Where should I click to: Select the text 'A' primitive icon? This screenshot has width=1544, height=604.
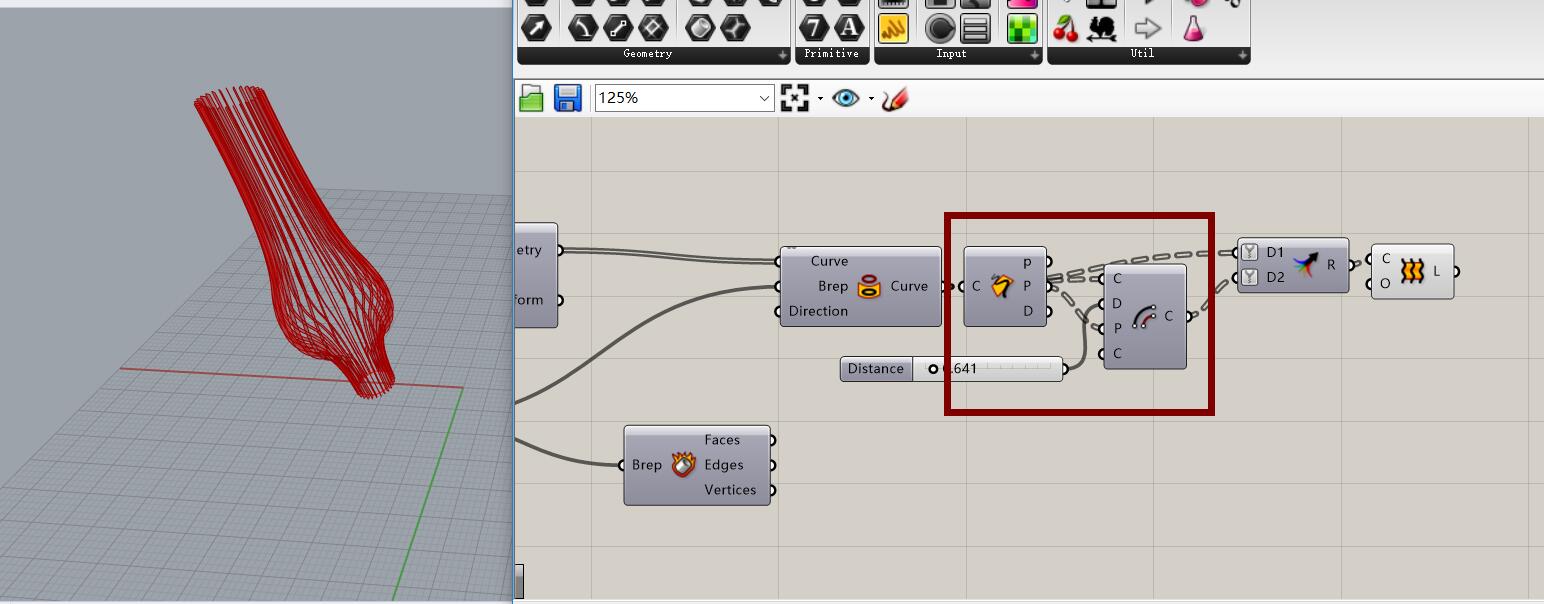pyautogui.click(x=849, y=28)
